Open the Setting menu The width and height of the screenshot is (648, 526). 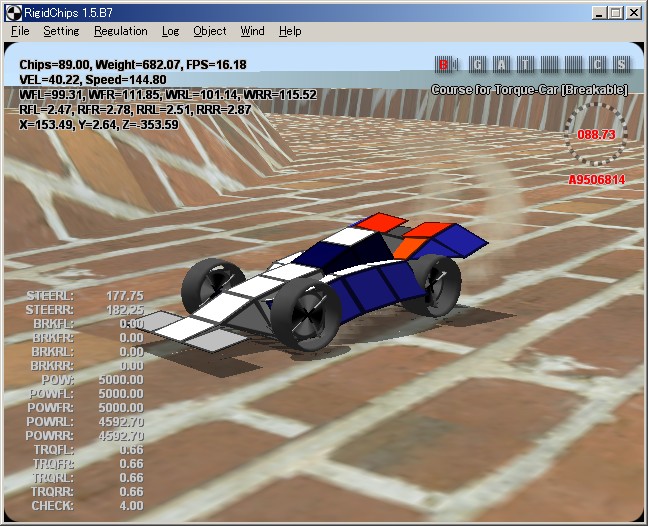coord(61,31)
